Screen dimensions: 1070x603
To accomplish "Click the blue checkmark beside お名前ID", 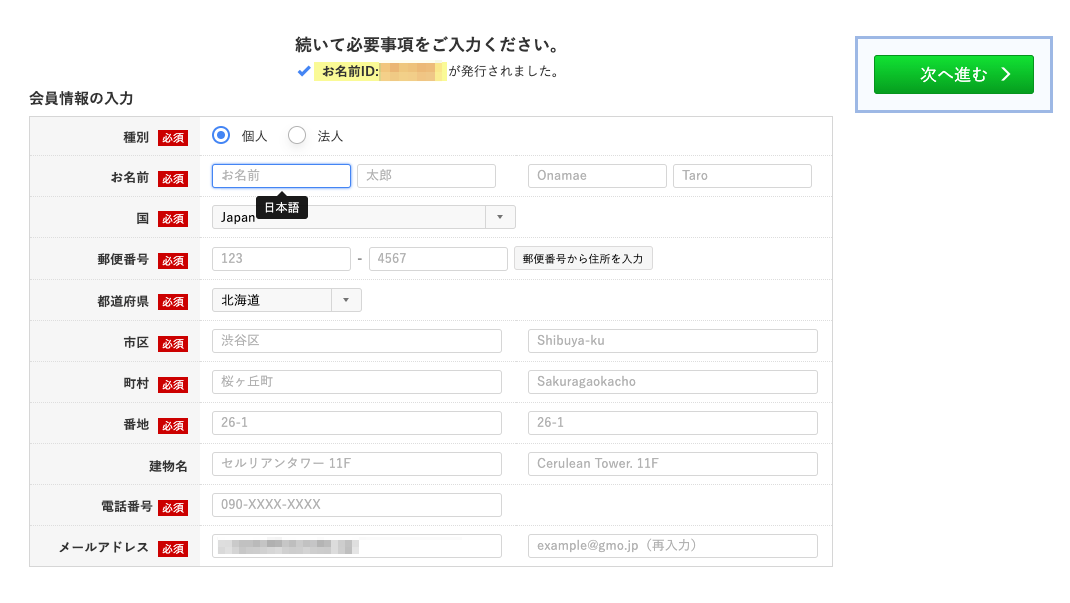I will [304, 71].
